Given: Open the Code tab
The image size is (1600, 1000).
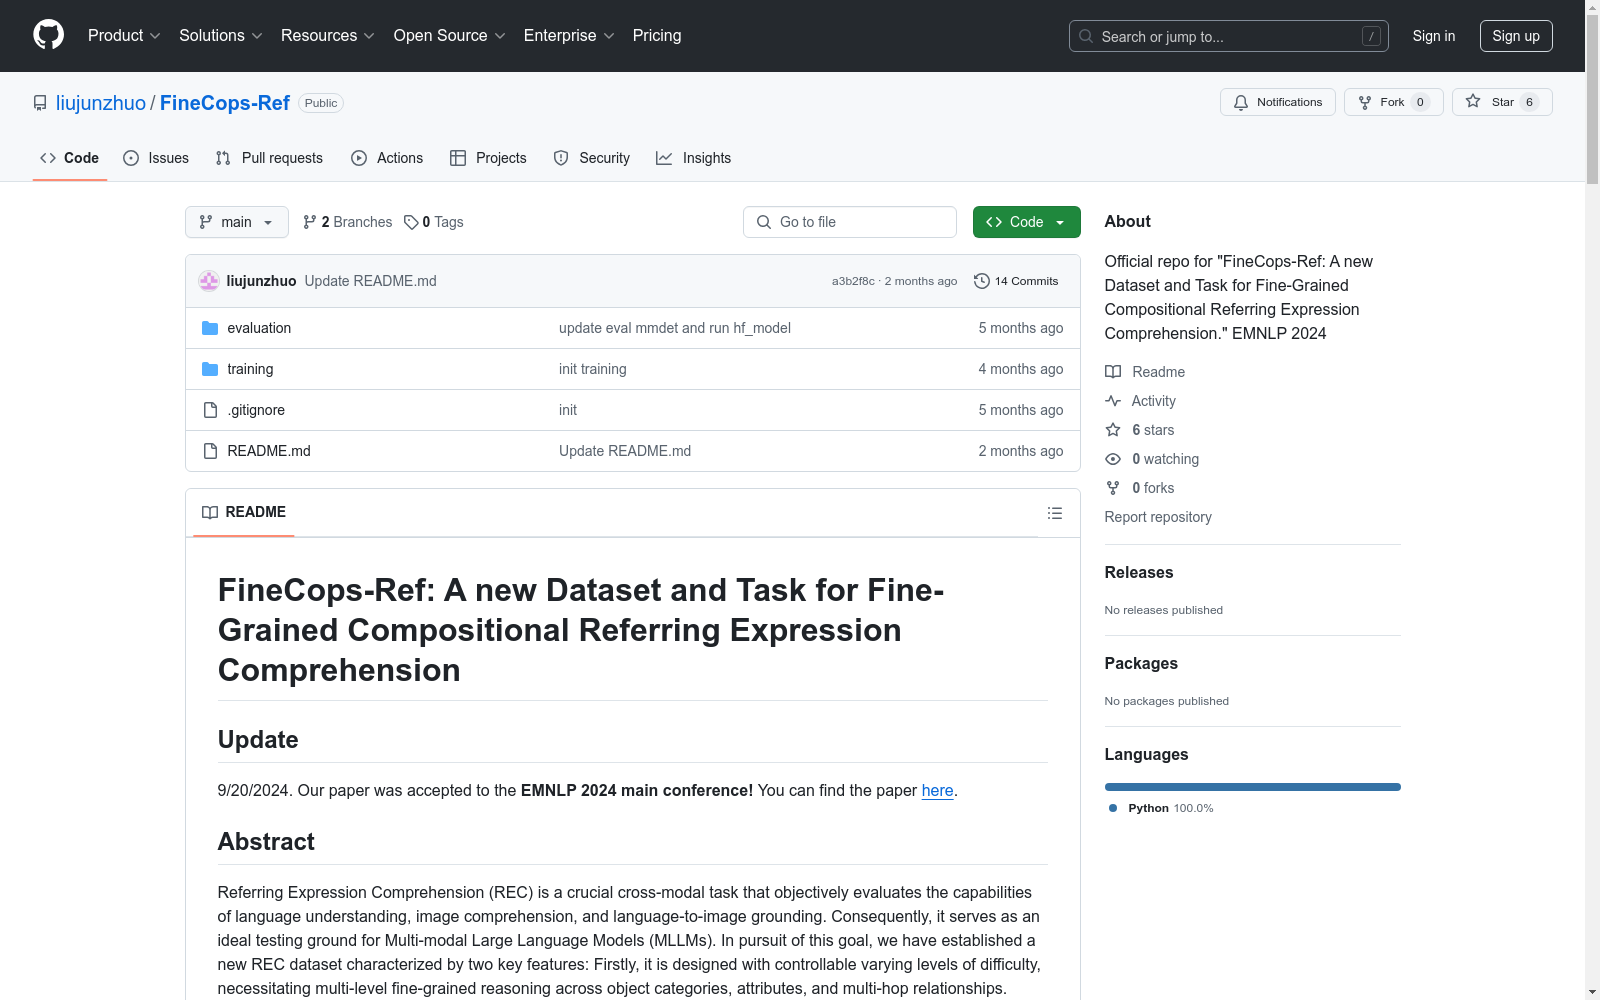Looking at the screenshot, I should coord(69,158).
